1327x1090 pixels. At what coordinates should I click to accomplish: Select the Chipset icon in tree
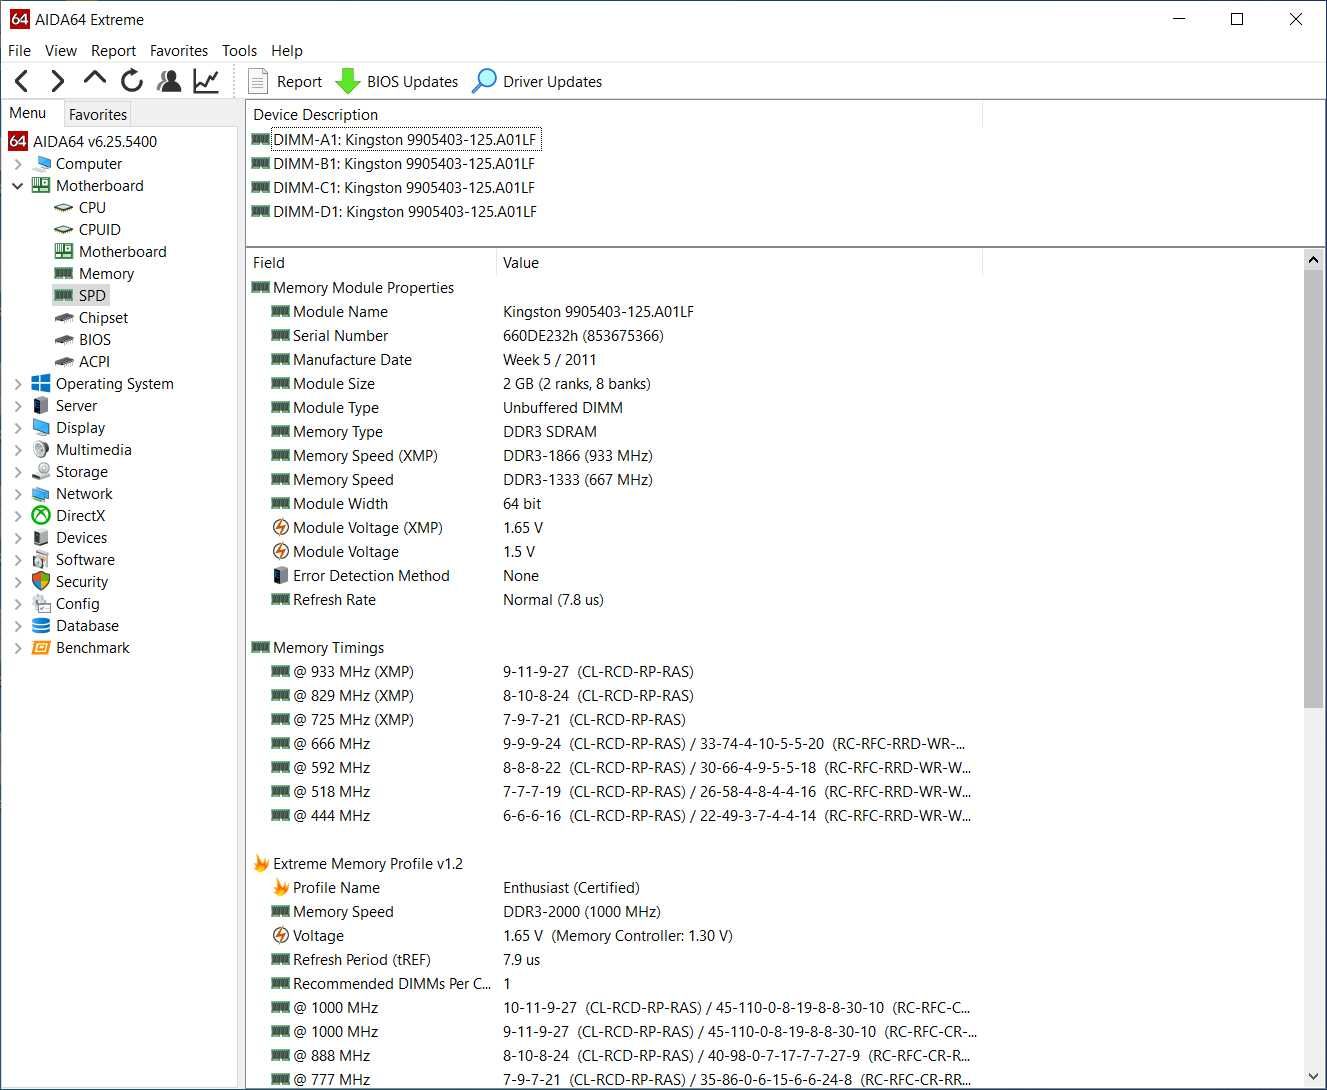coord(64,318)
